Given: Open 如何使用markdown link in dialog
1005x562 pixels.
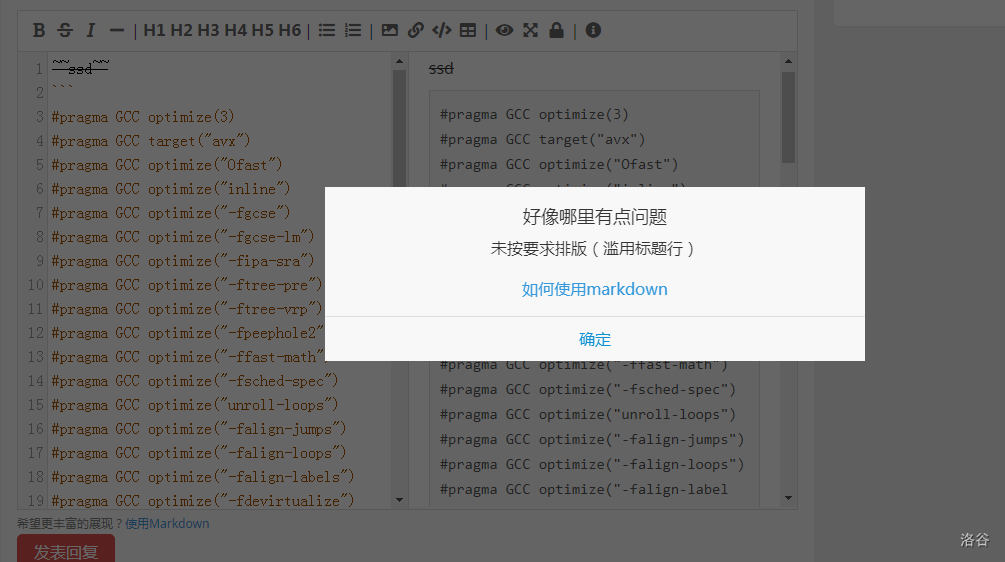Looking at the screenshot, I should (x=595, y=289).
